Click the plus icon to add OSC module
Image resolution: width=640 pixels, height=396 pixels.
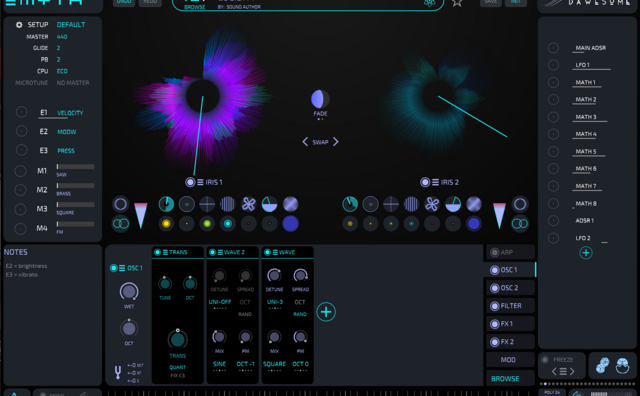pos(326,312)
